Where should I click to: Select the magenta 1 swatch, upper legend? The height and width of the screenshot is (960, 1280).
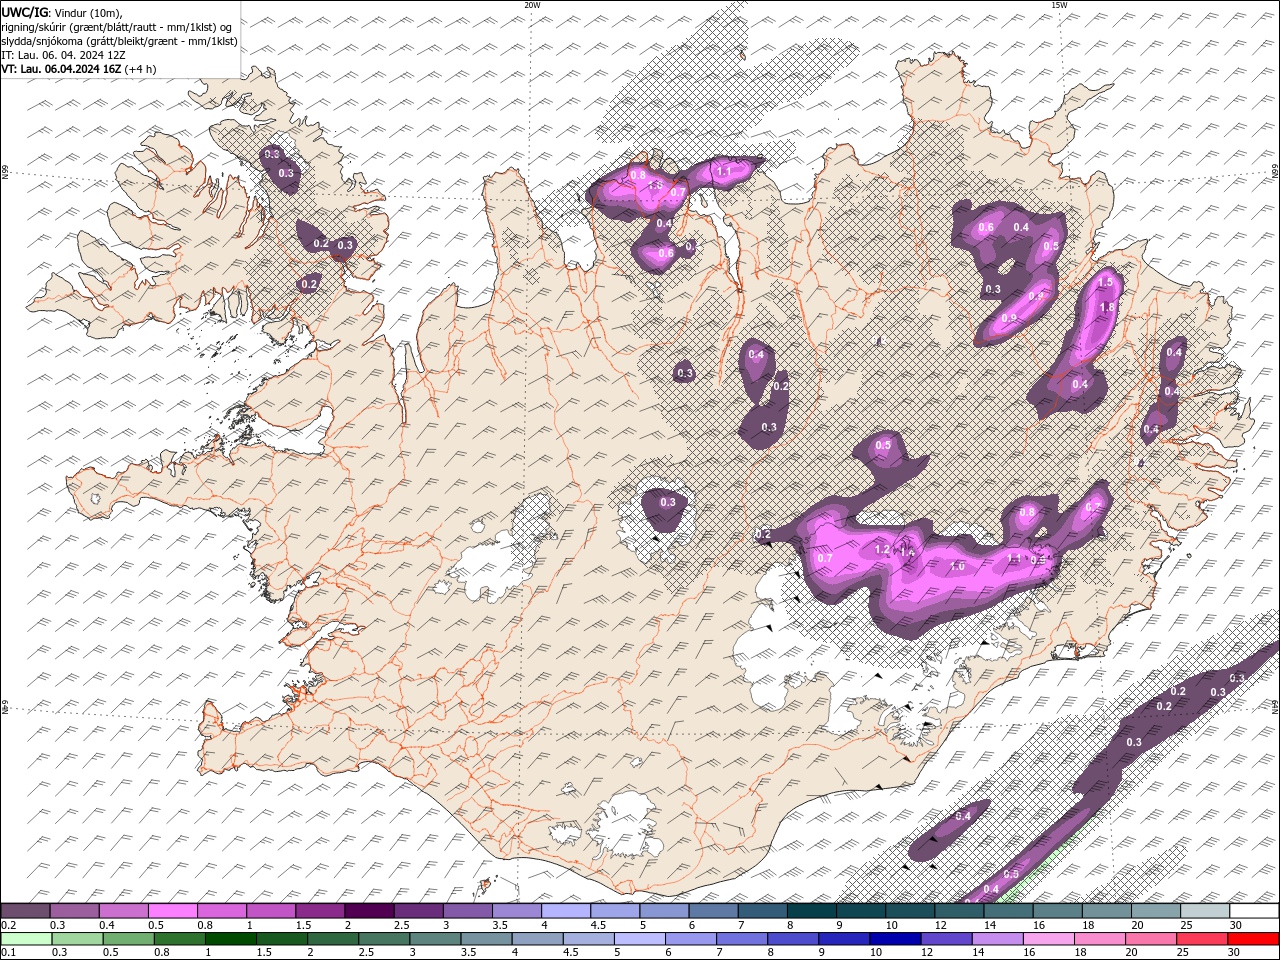point(270,911)
